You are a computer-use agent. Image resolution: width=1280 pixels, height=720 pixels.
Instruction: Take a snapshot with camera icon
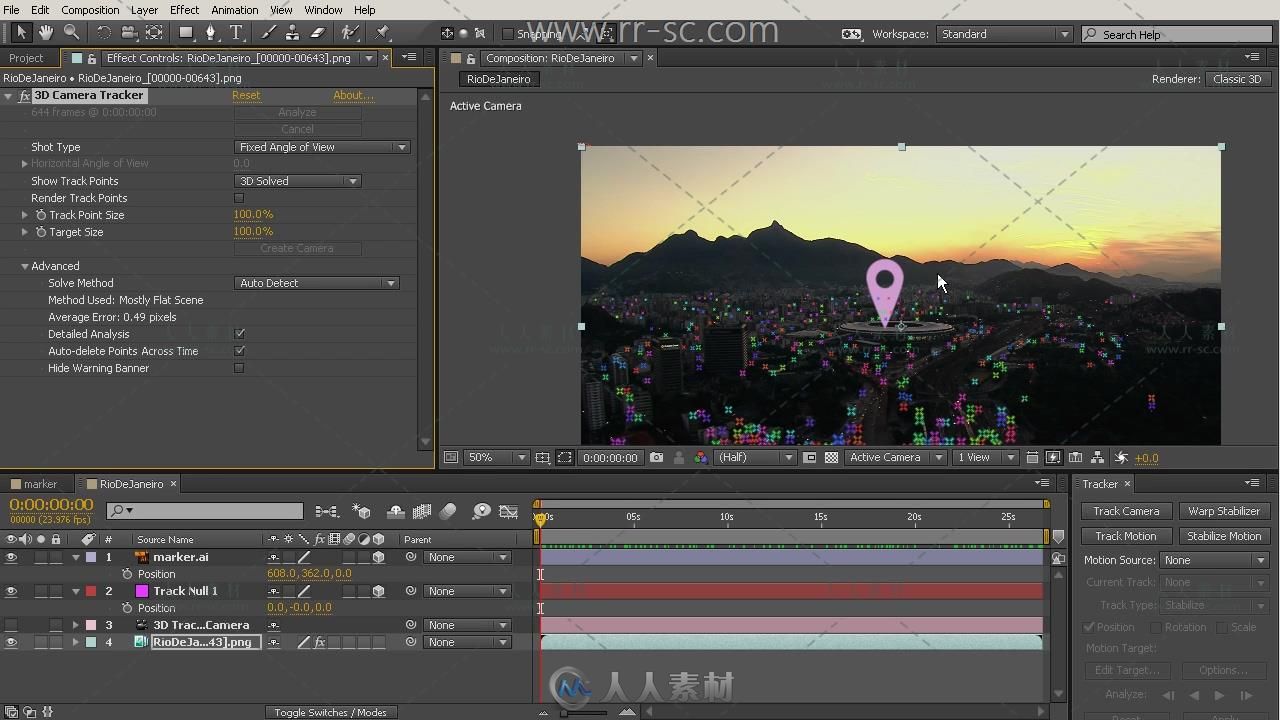coord(656,458)
